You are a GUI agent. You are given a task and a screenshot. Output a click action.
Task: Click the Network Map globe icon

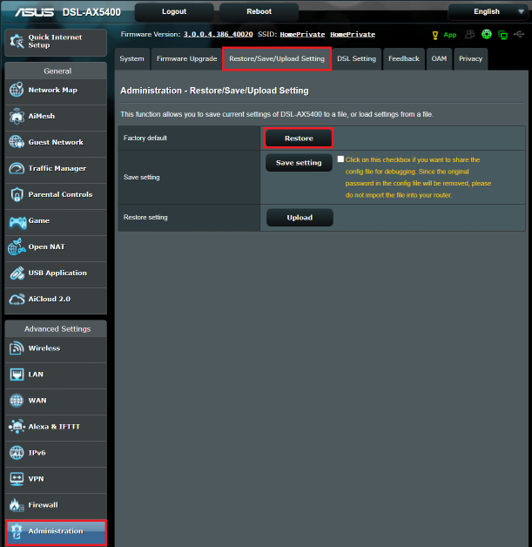tap(16, 90)
